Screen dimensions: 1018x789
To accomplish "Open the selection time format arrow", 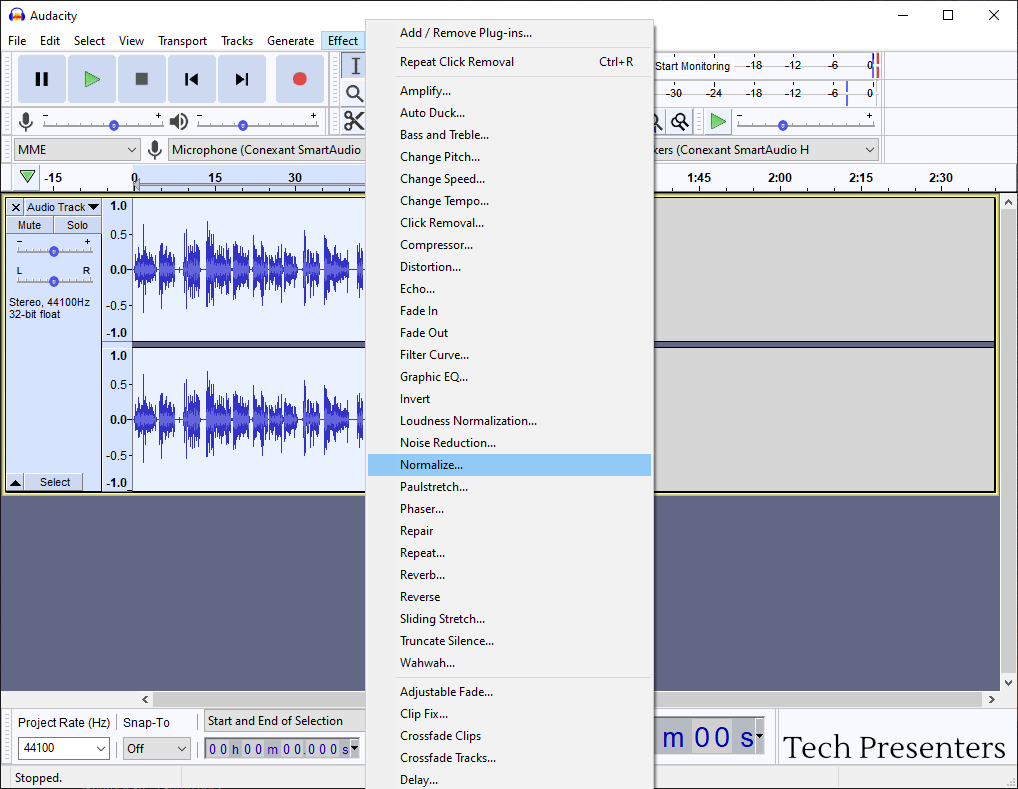I will pos(354,748).
